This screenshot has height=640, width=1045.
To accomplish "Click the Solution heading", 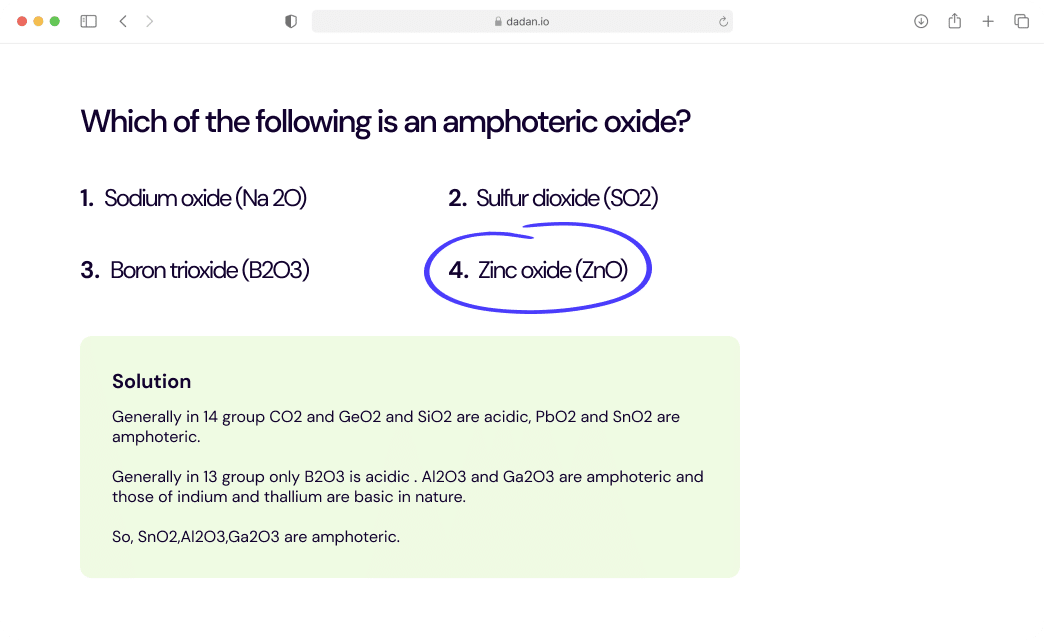I will point(151,381).
